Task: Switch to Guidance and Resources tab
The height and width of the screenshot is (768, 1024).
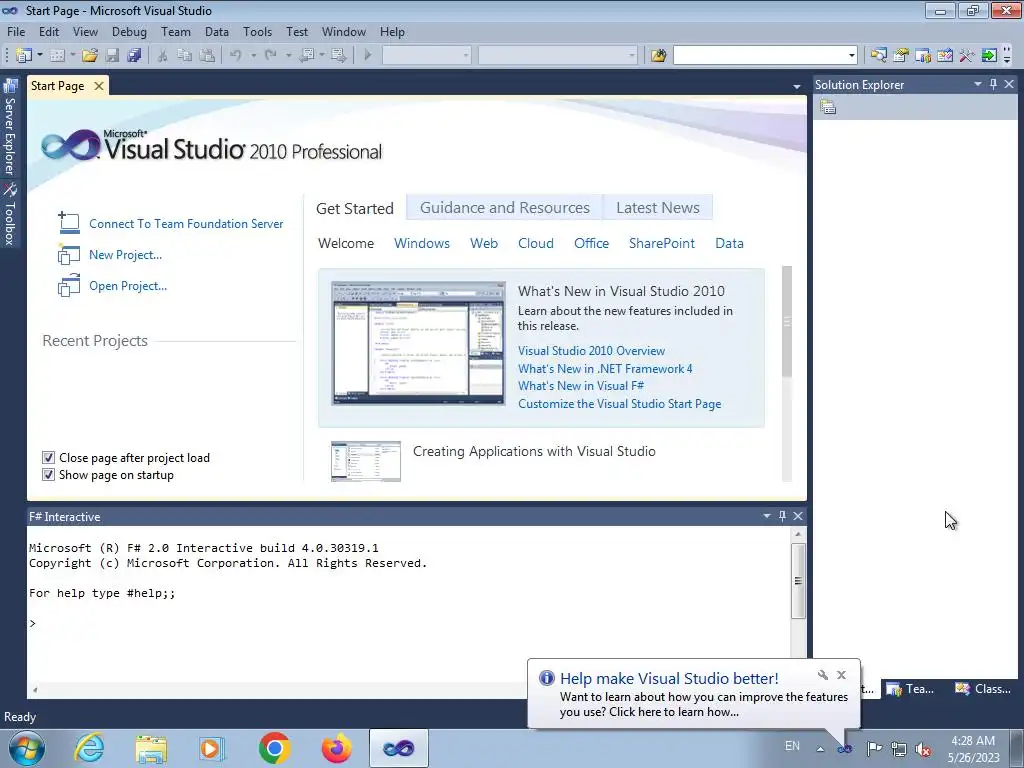Action: click(504, 208)
